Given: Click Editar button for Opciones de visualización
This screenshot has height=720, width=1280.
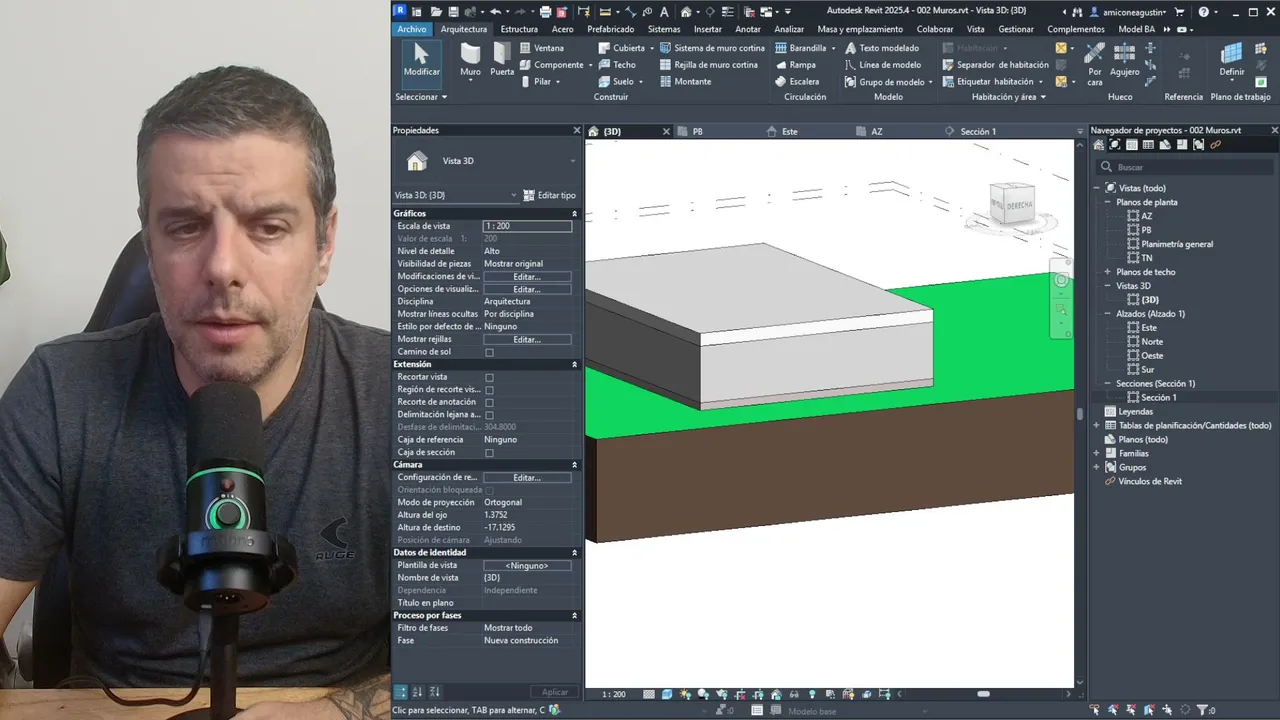Looking at the screenshot, I should click(x=527, y=289).
